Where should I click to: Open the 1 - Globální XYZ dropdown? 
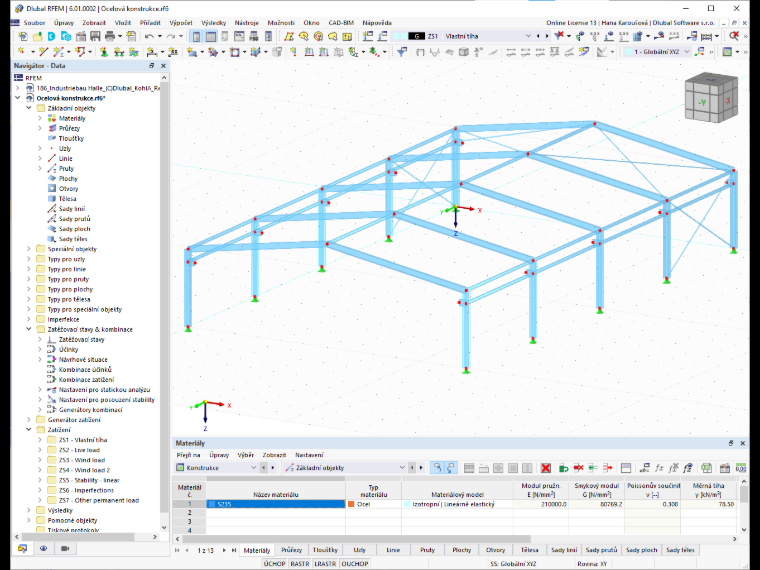(687, 51)
